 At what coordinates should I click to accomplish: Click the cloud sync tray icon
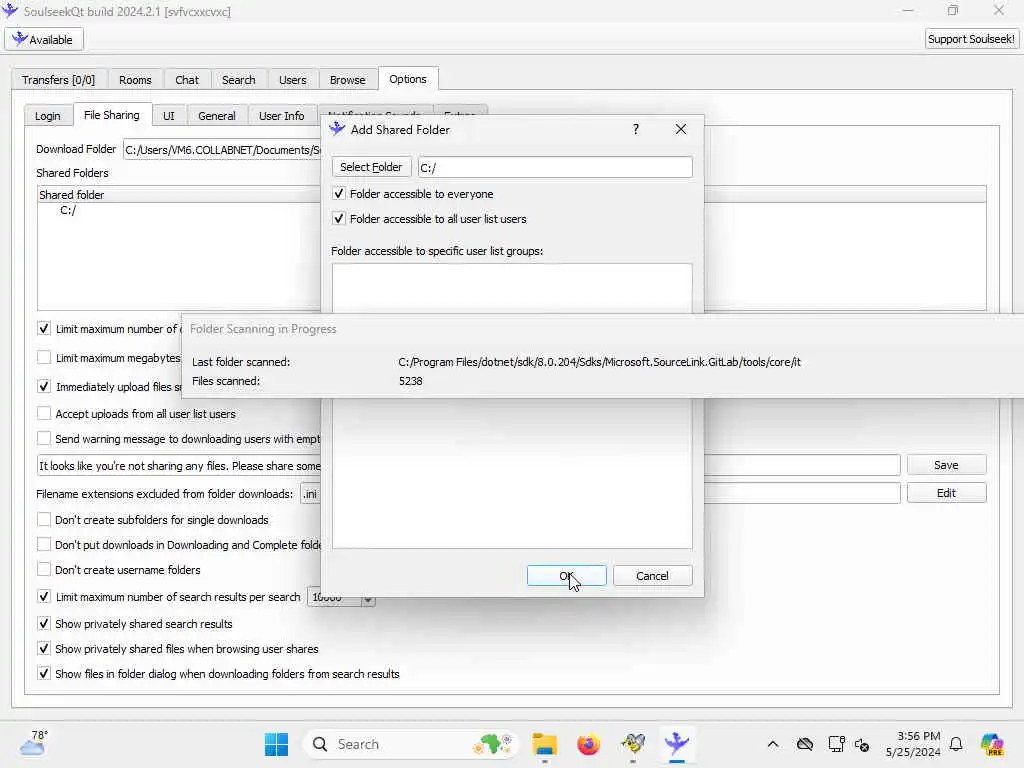805,744
